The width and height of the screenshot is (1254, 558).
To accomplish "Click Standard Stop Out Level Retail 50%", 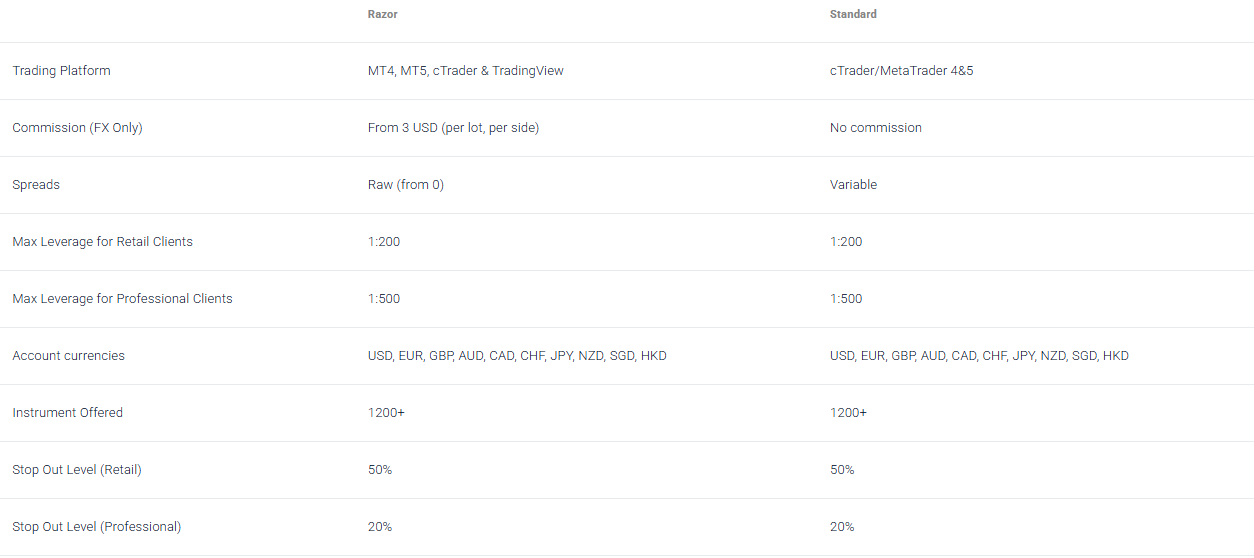I will click(x=842, y=470).
